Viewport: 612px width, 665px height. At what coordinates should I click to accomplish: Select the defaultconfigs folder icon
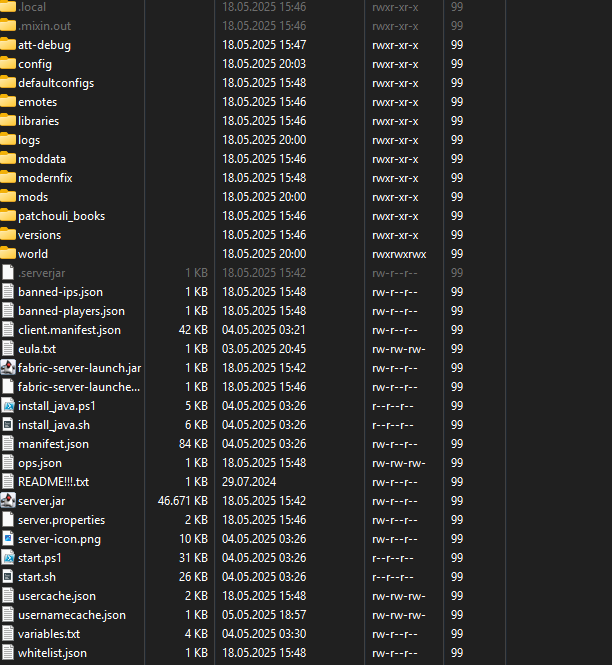click(x=8, y=83)
